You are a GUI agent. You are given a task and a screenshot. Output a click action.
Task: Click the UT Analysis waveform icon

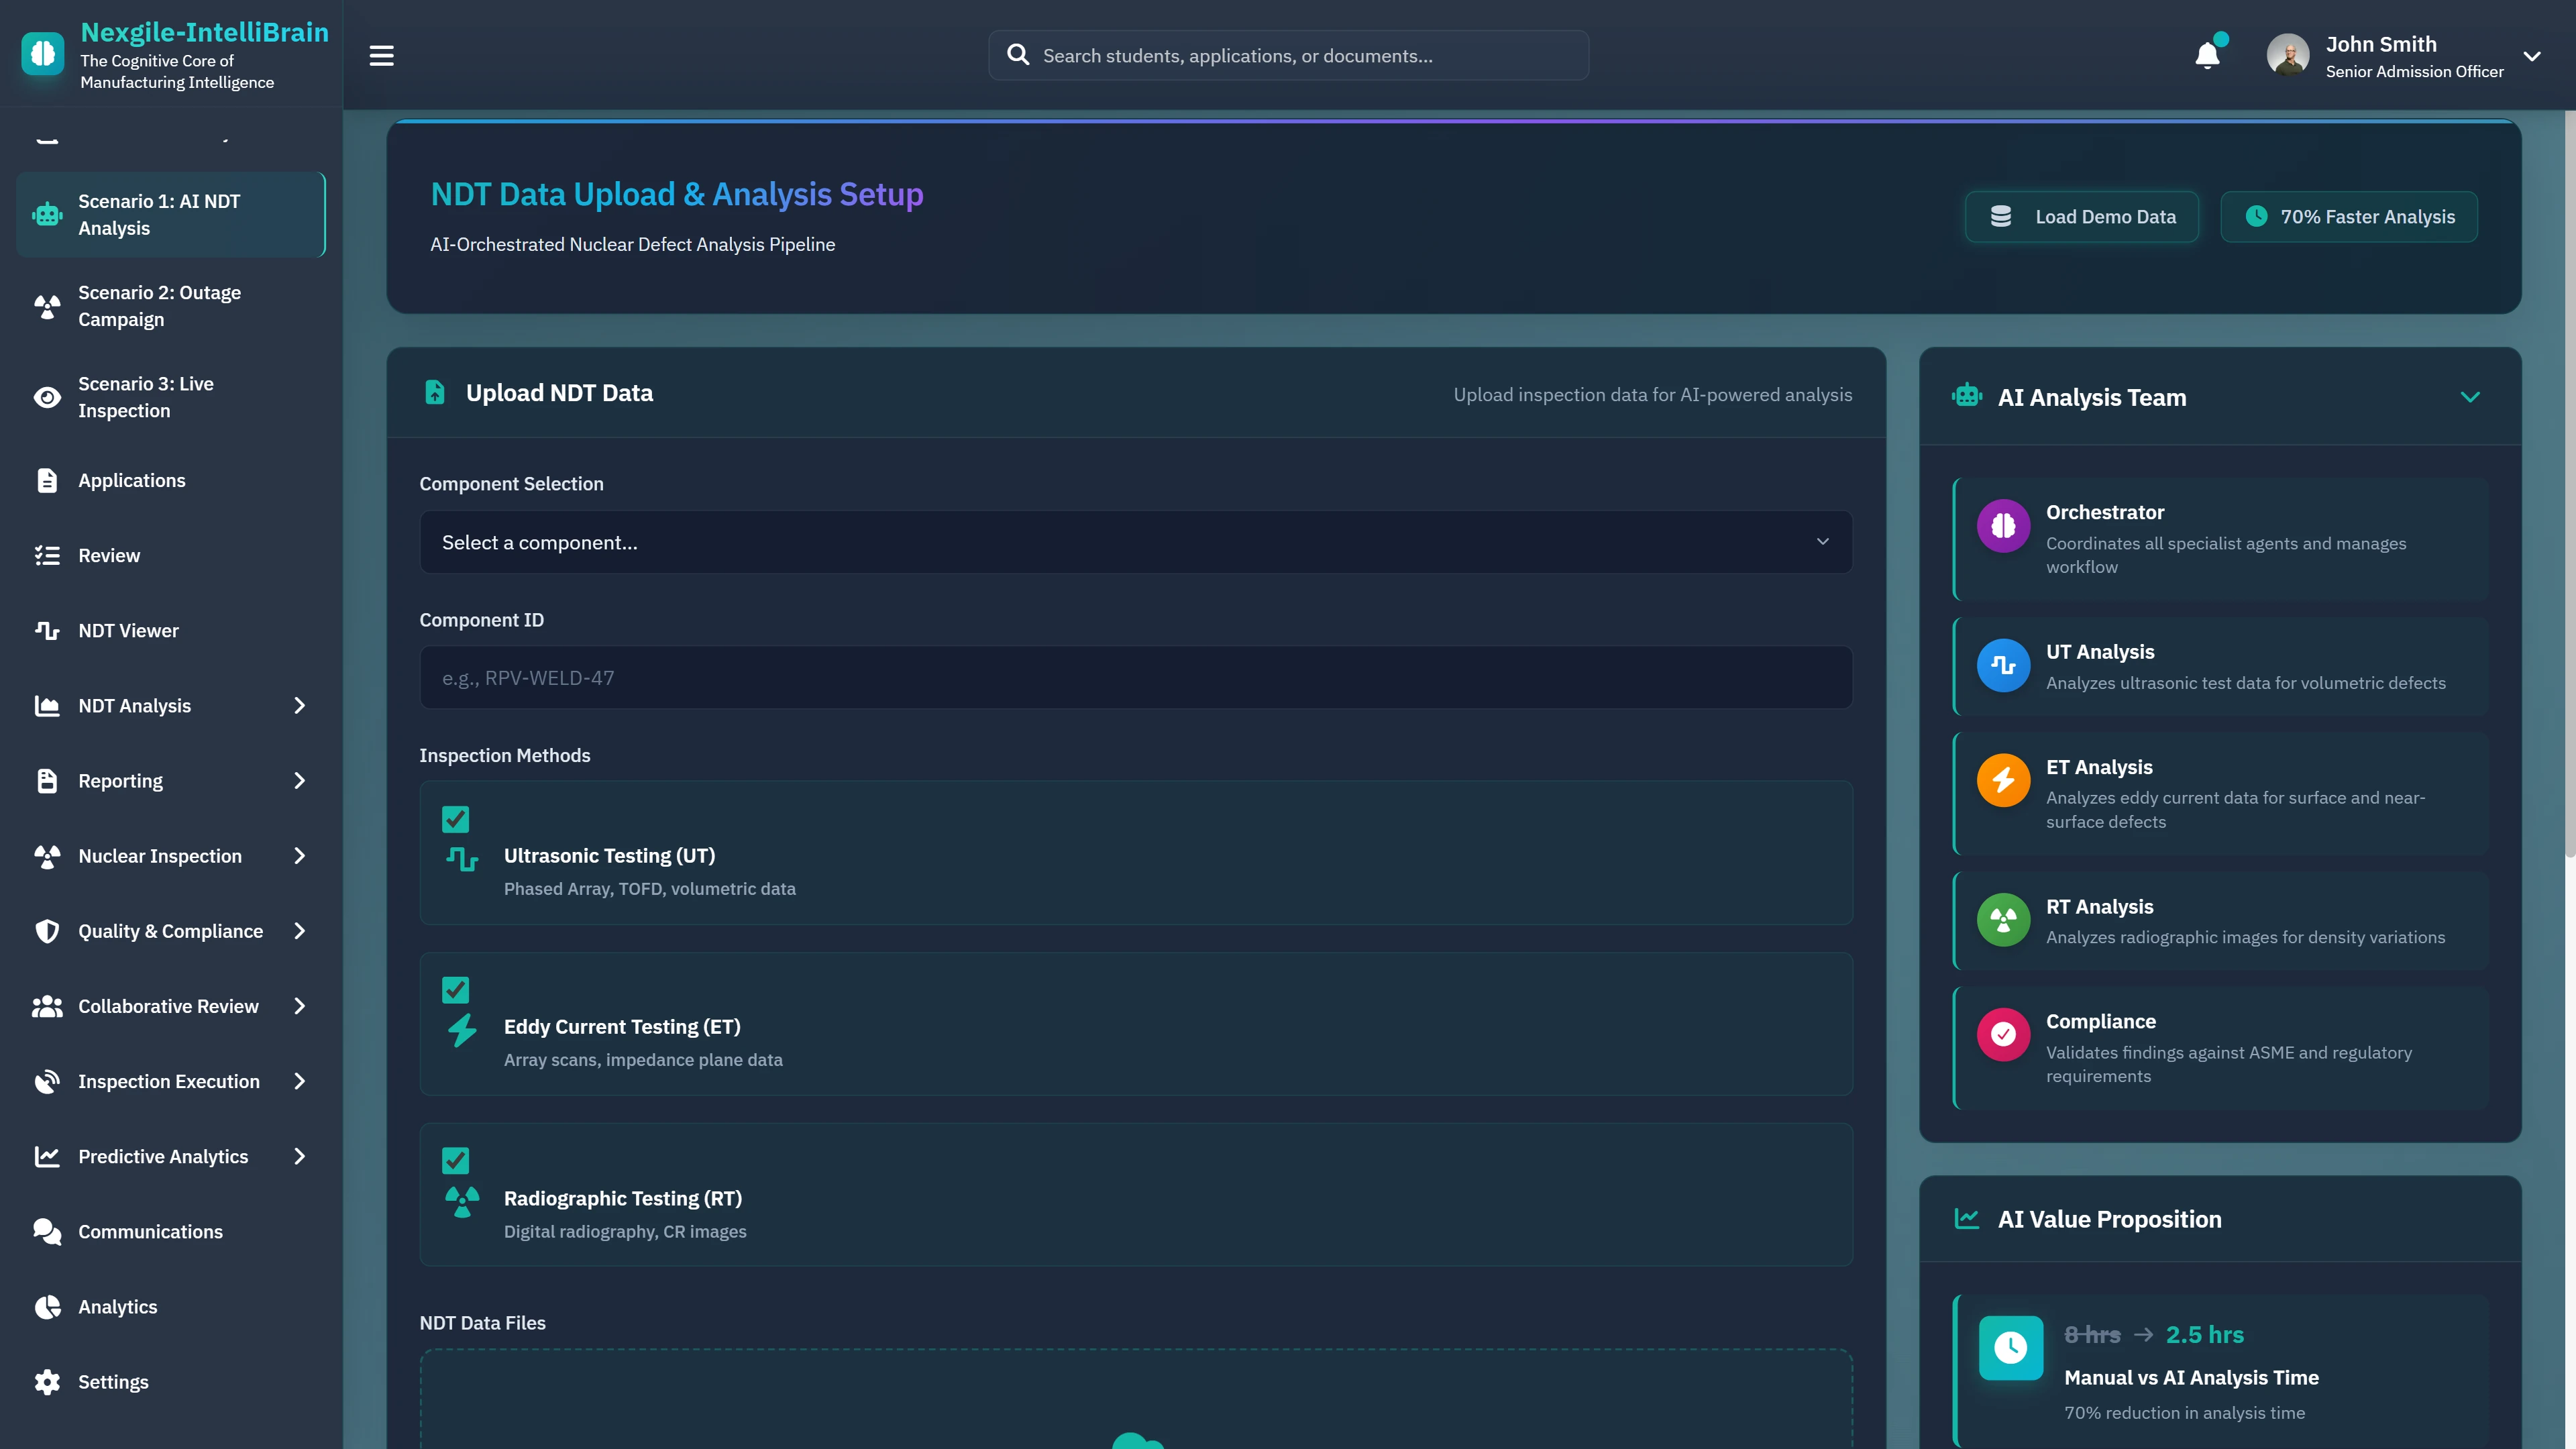click(2003, 665)
